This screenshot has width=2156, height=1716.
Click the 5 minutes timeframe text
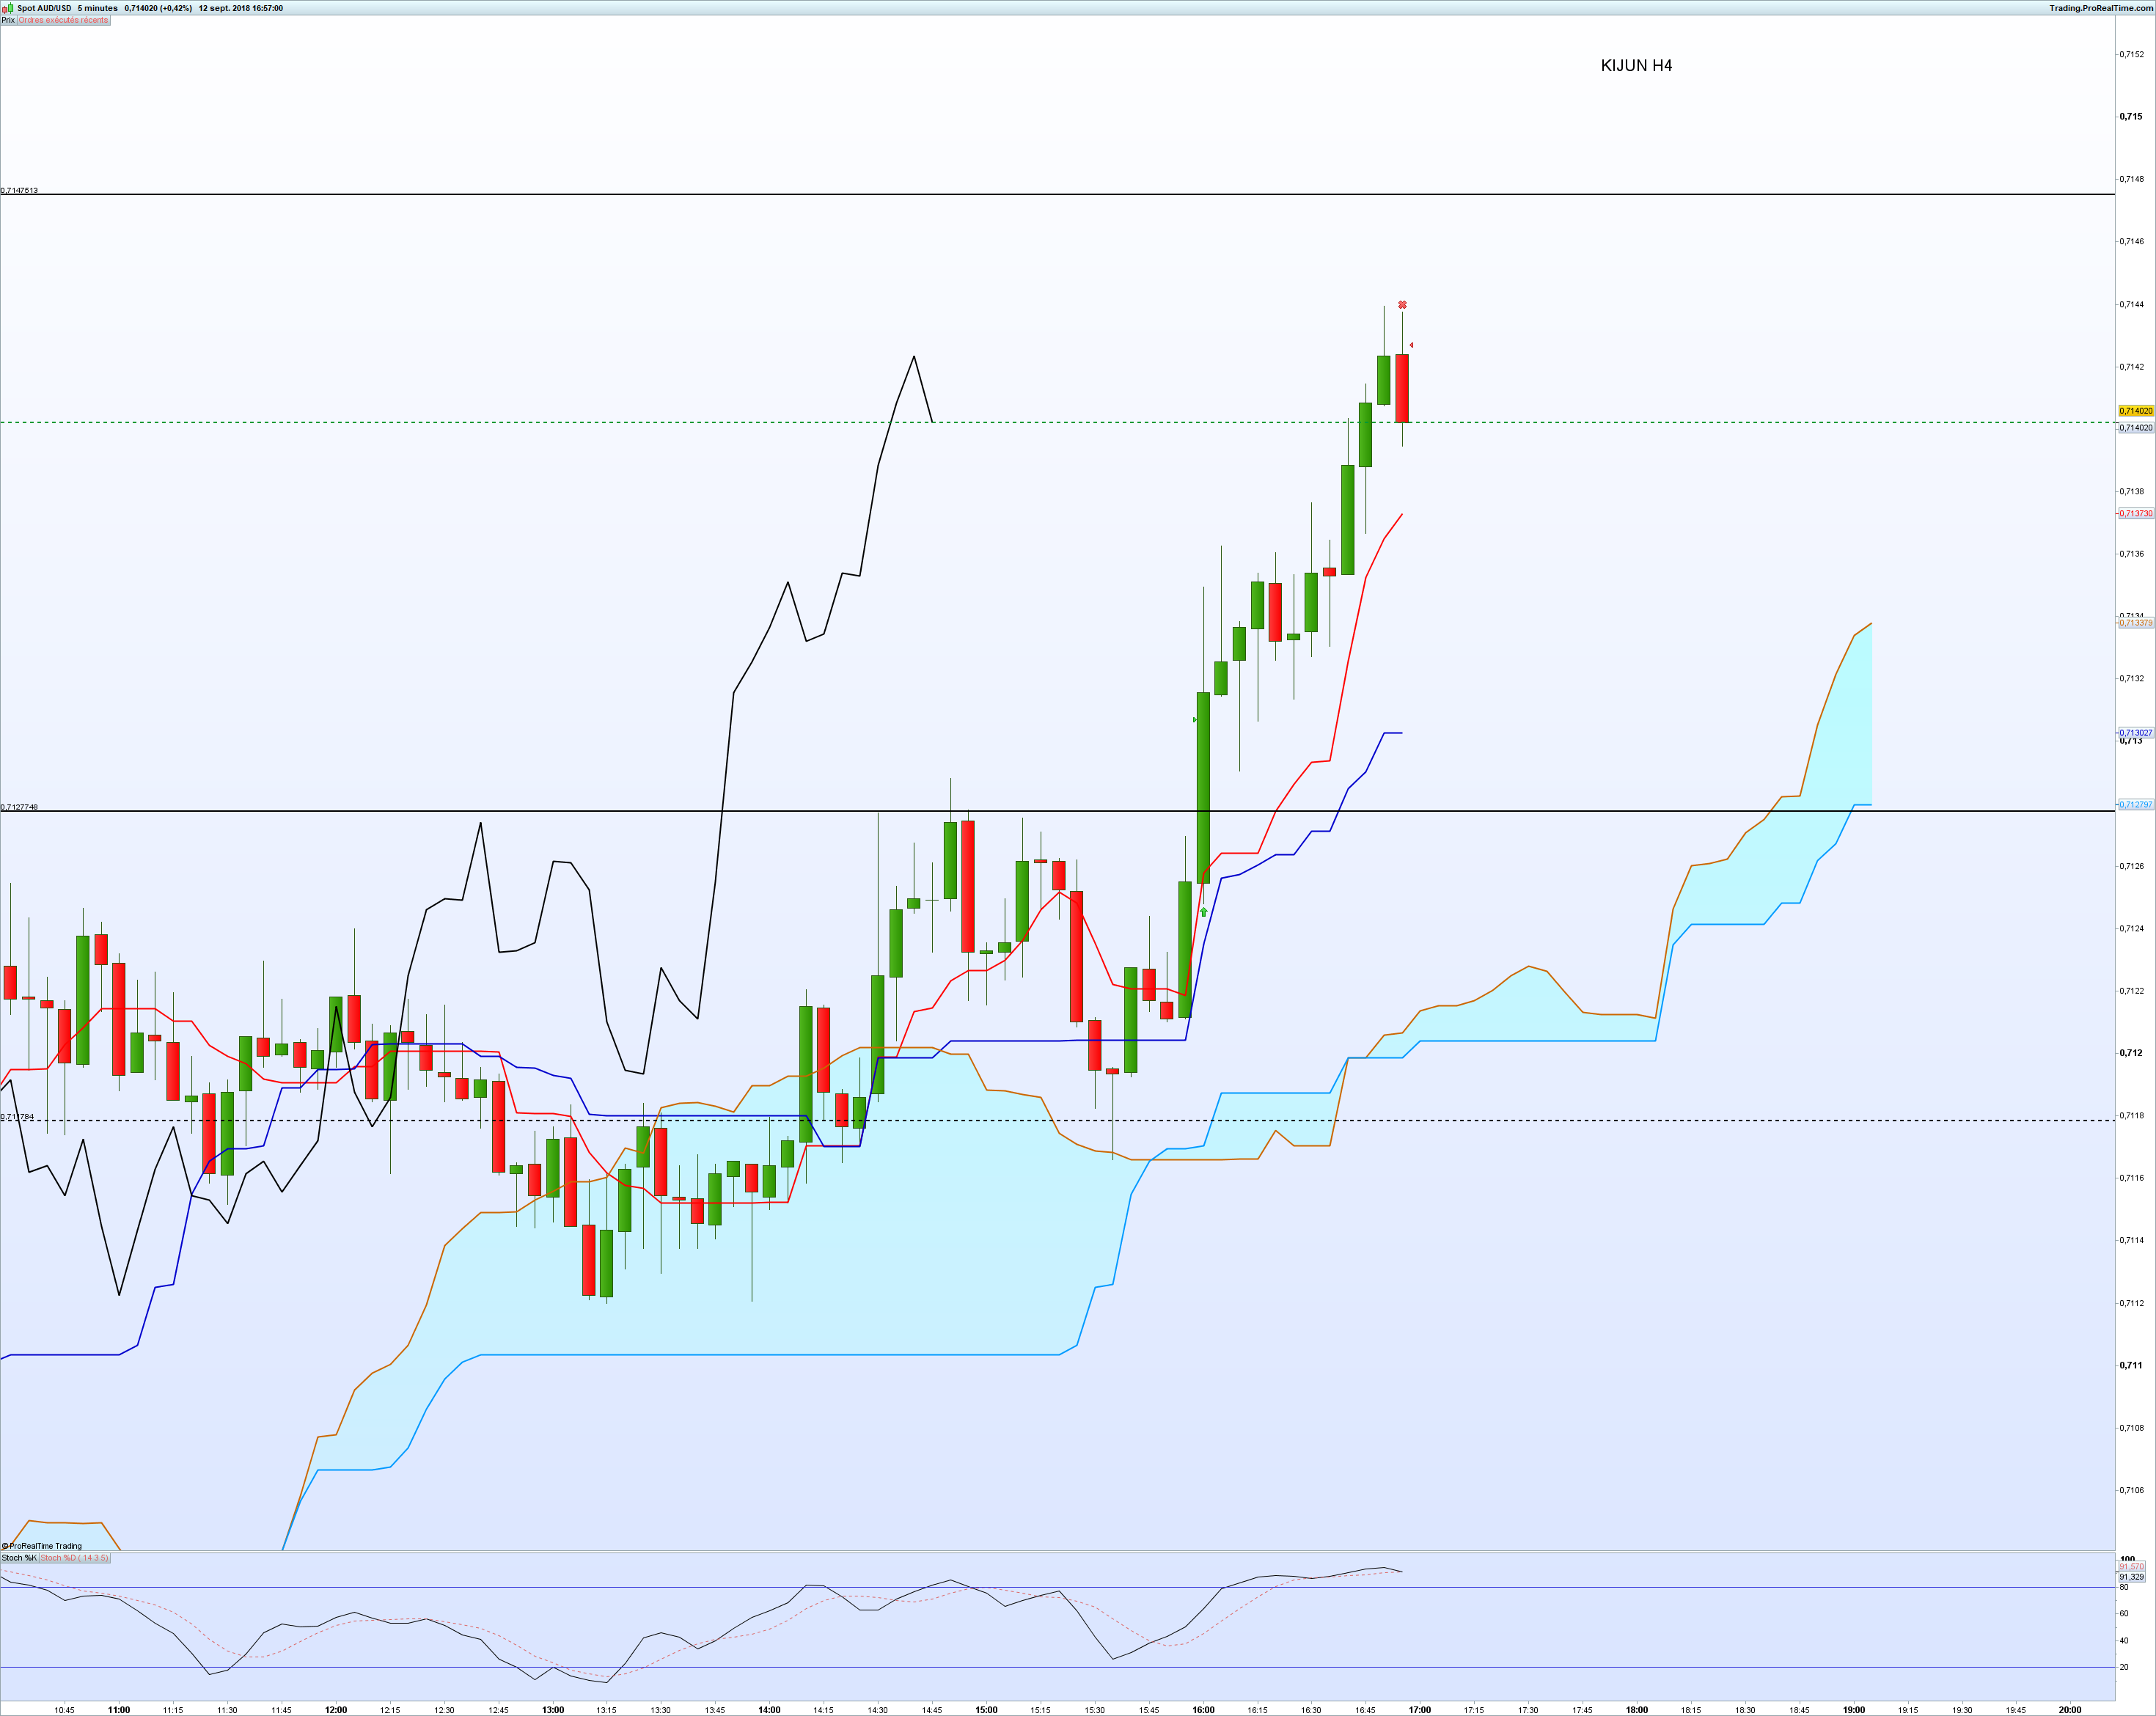tap(98, 8)
